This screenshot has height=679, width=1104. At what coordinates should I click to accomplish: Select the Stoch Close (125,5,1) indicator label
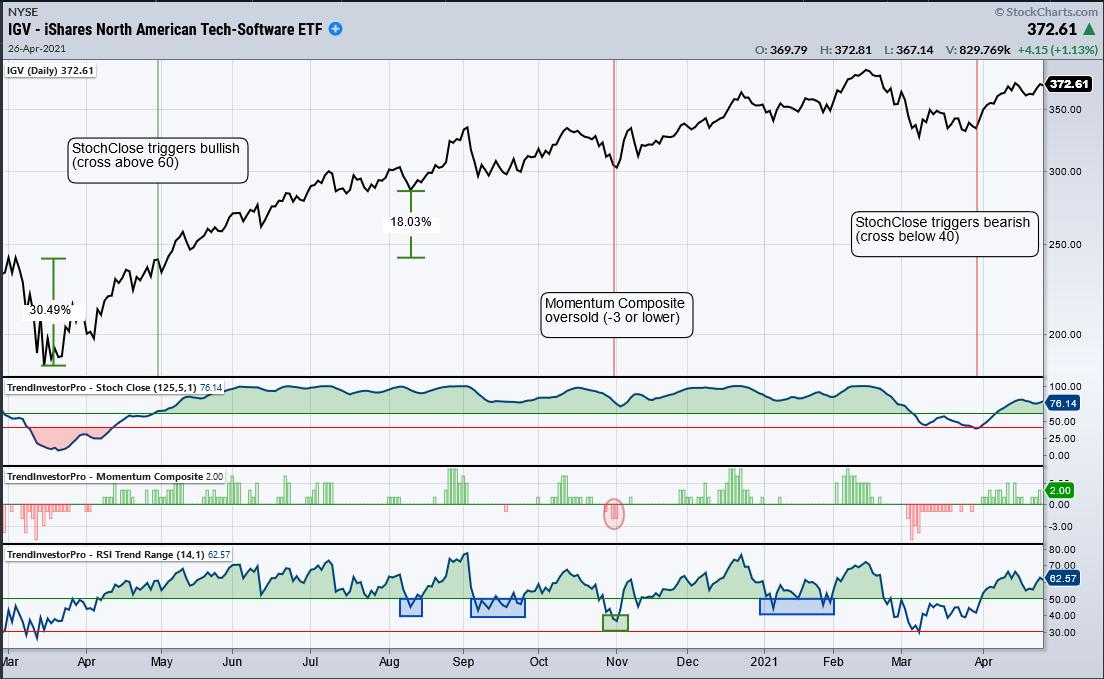[x=115, y=387]
